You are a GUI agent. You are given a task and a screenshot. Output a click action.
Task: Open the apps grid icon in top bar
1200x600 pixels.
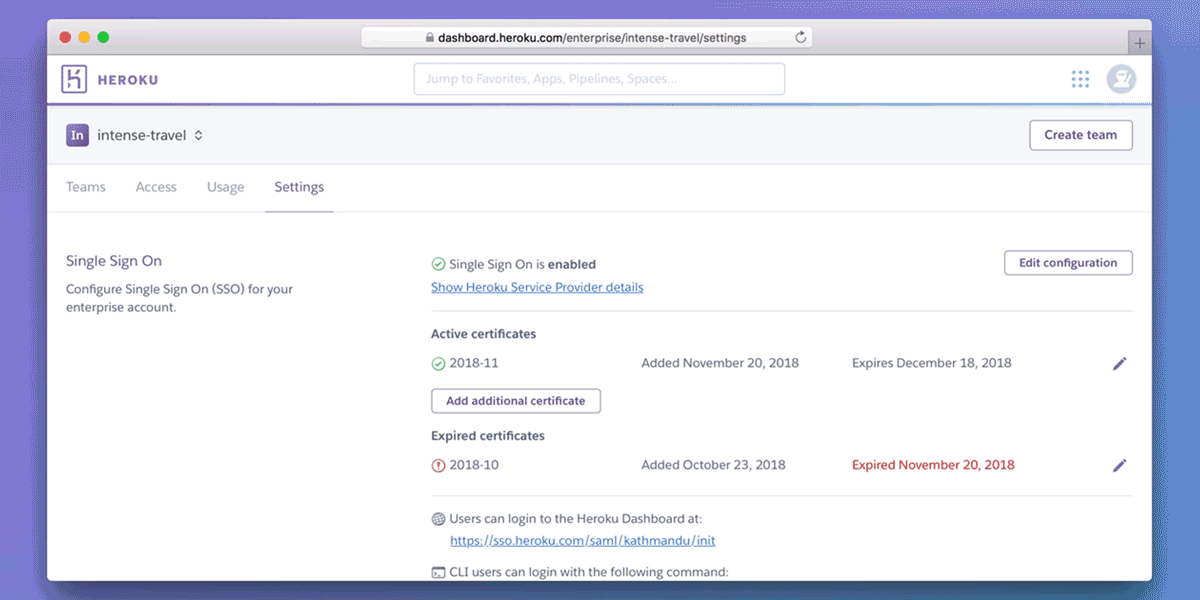1080,78
